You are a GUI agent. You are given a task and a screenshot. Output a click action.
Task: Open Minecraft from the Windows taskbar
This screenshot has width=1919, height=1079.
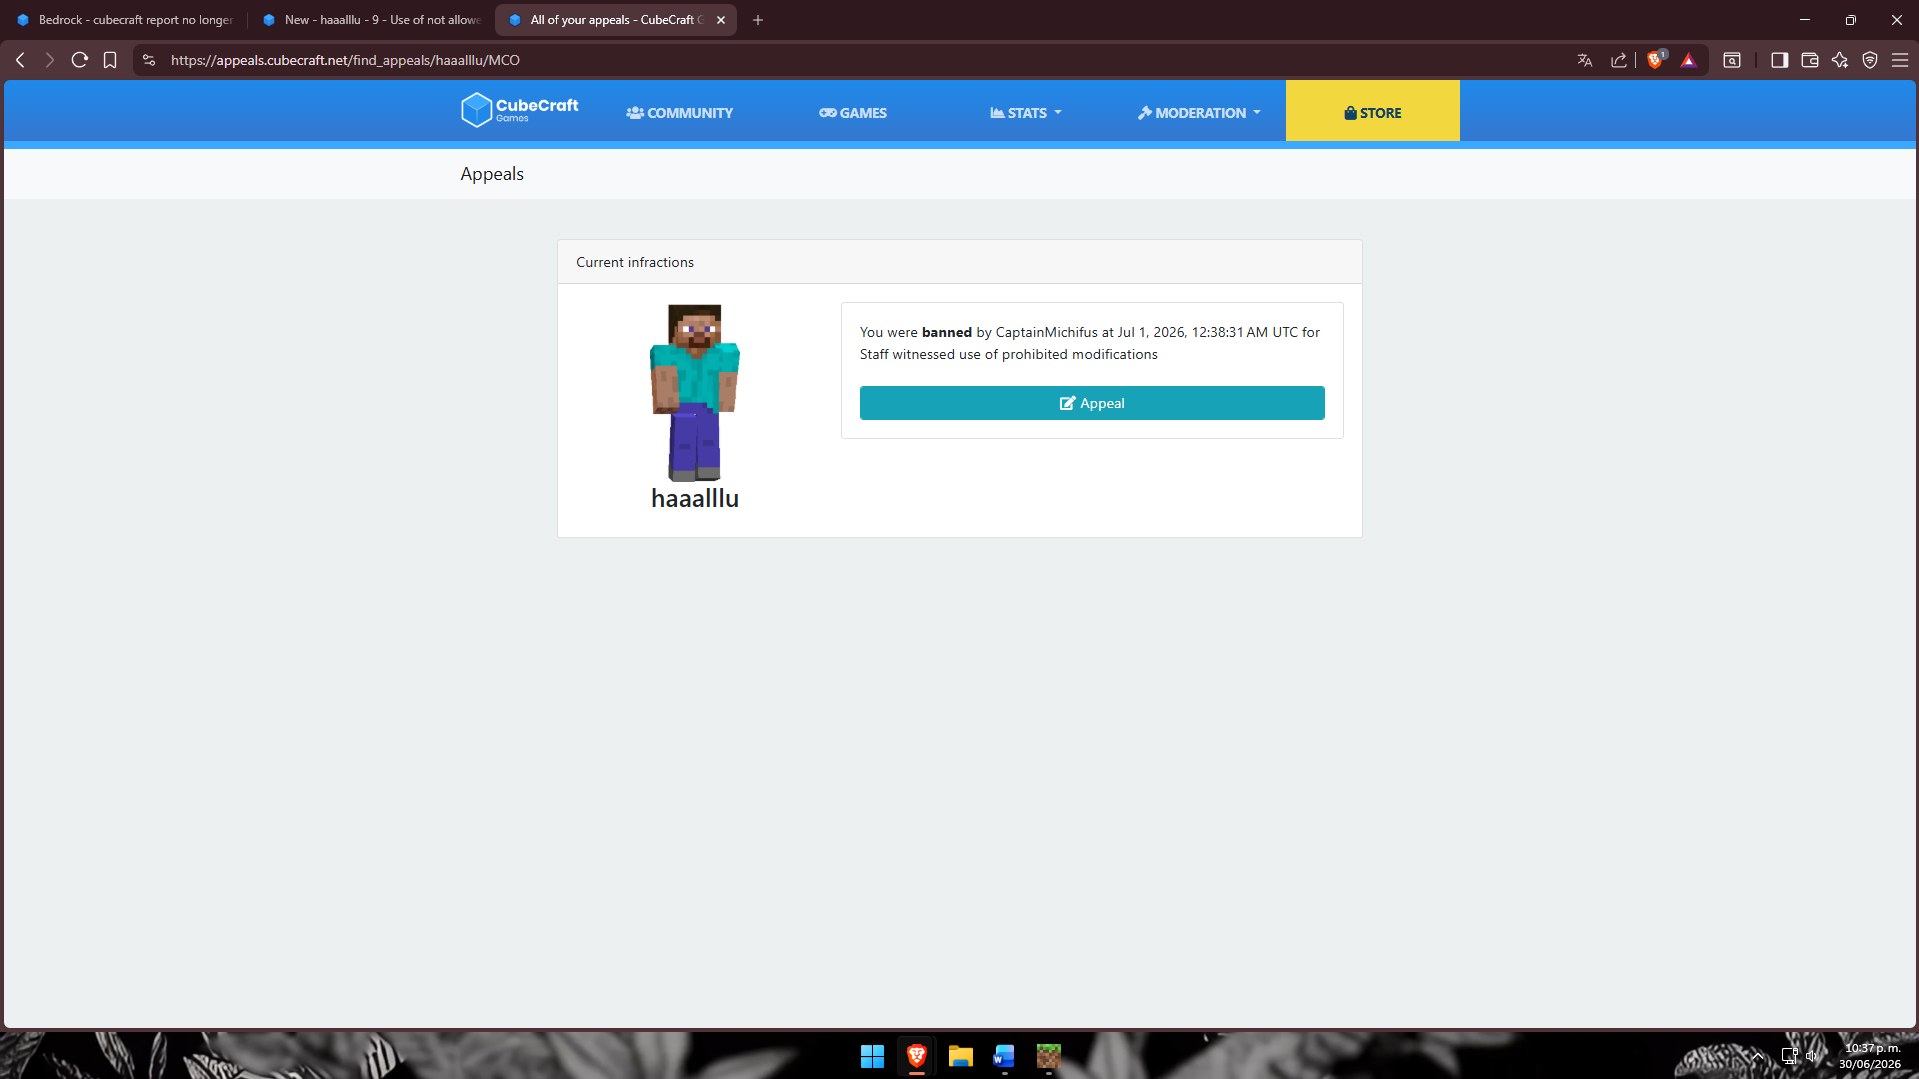tap(1048, 1056)
